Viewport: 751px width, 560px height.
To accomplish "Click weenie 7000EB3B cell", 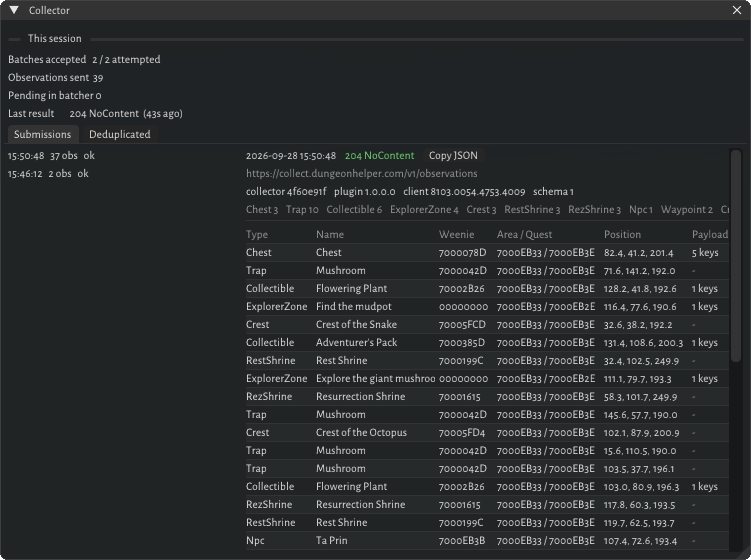I will coord(462,541).
